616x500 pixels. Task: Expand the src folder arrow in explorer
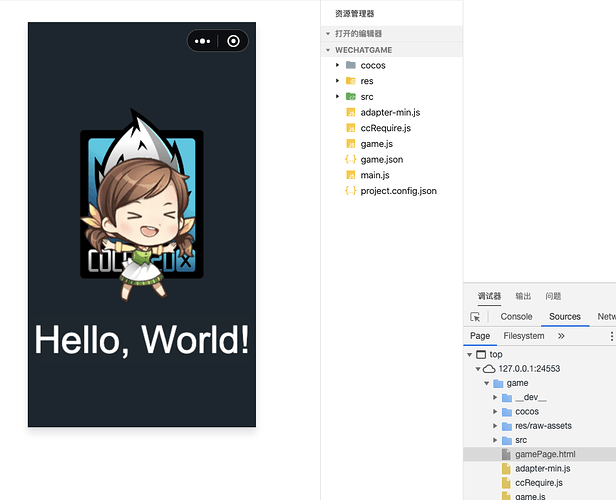coord(337,97)
